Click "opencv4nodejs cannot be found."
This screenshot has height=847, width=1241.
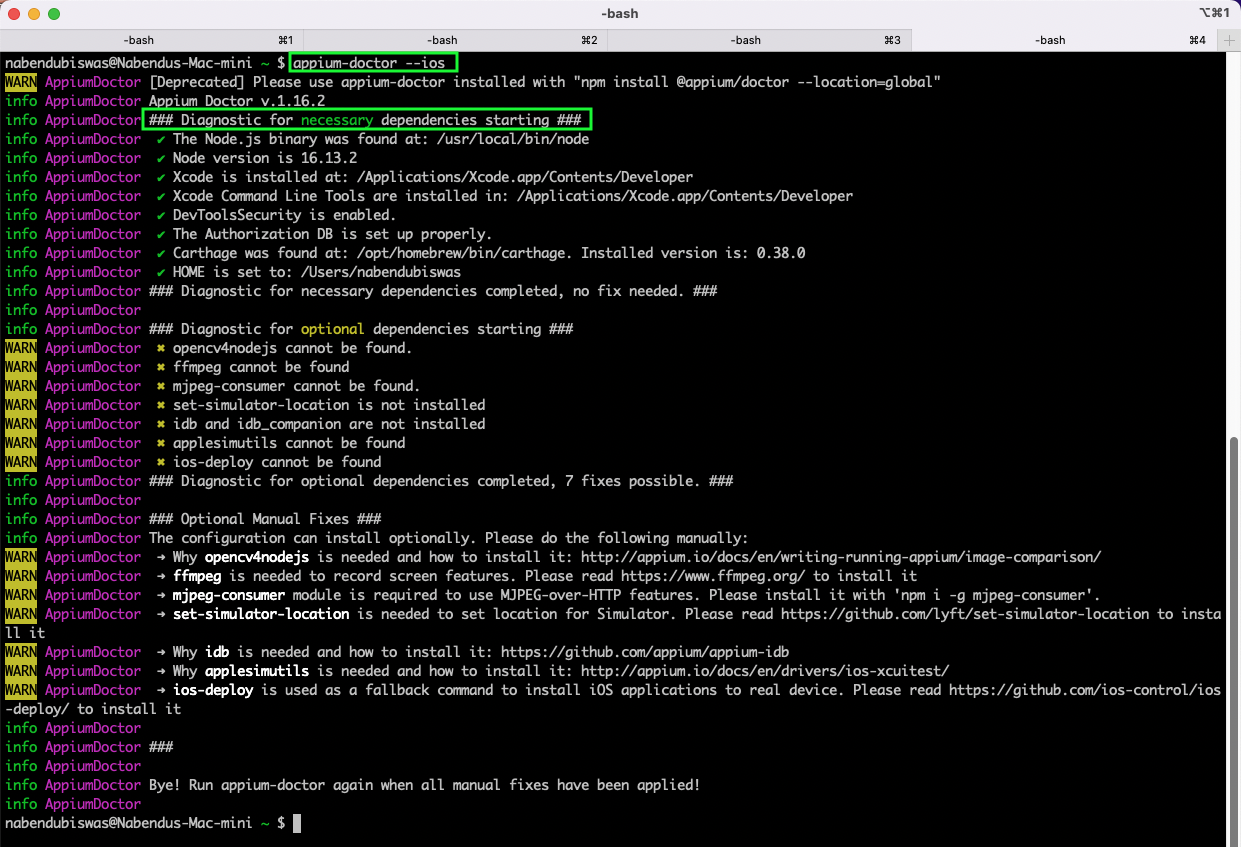click(x=293, y=348)
